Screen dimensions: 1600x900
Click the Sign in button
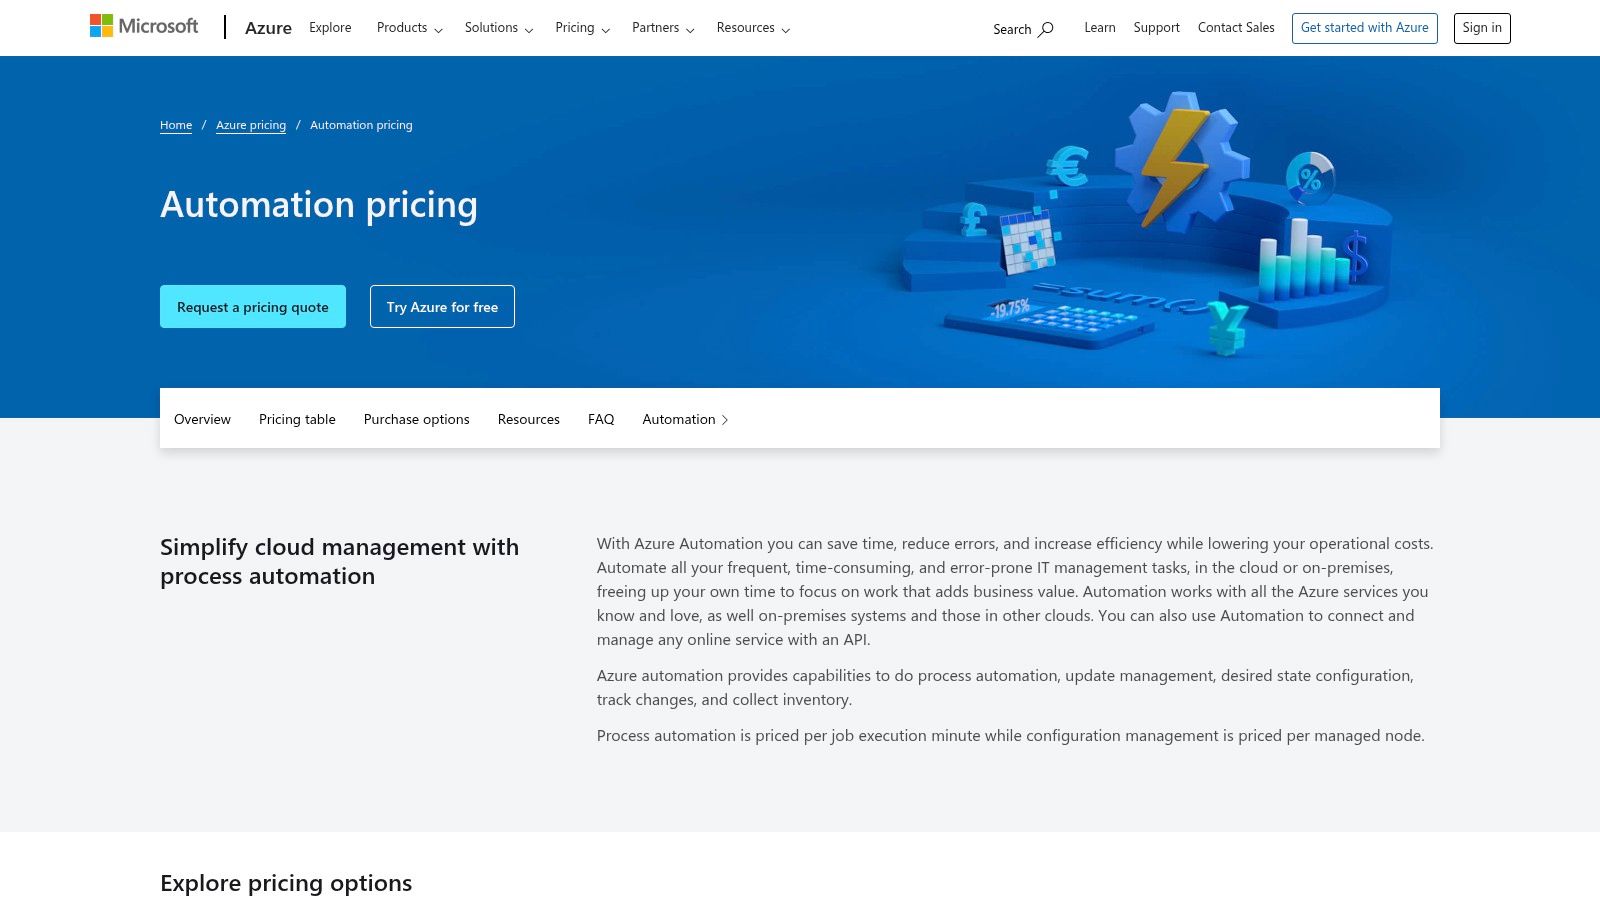pos(1482,28)
